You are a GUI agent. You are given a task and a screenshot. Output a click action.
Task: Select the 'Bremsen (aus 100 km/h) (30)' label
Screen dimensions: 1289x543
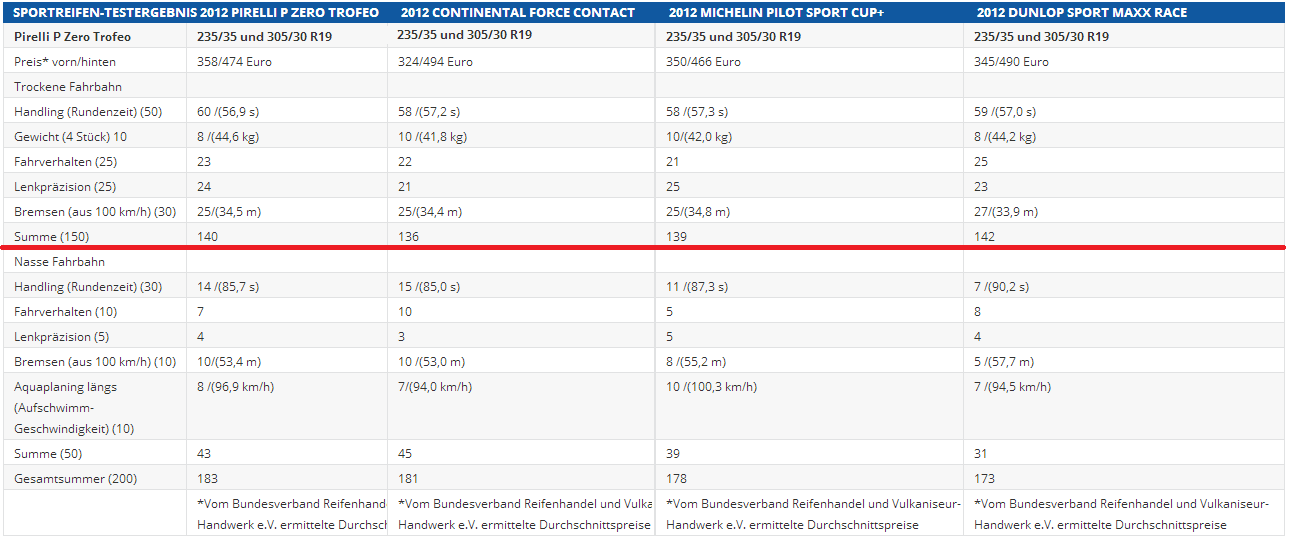(95, 212)
